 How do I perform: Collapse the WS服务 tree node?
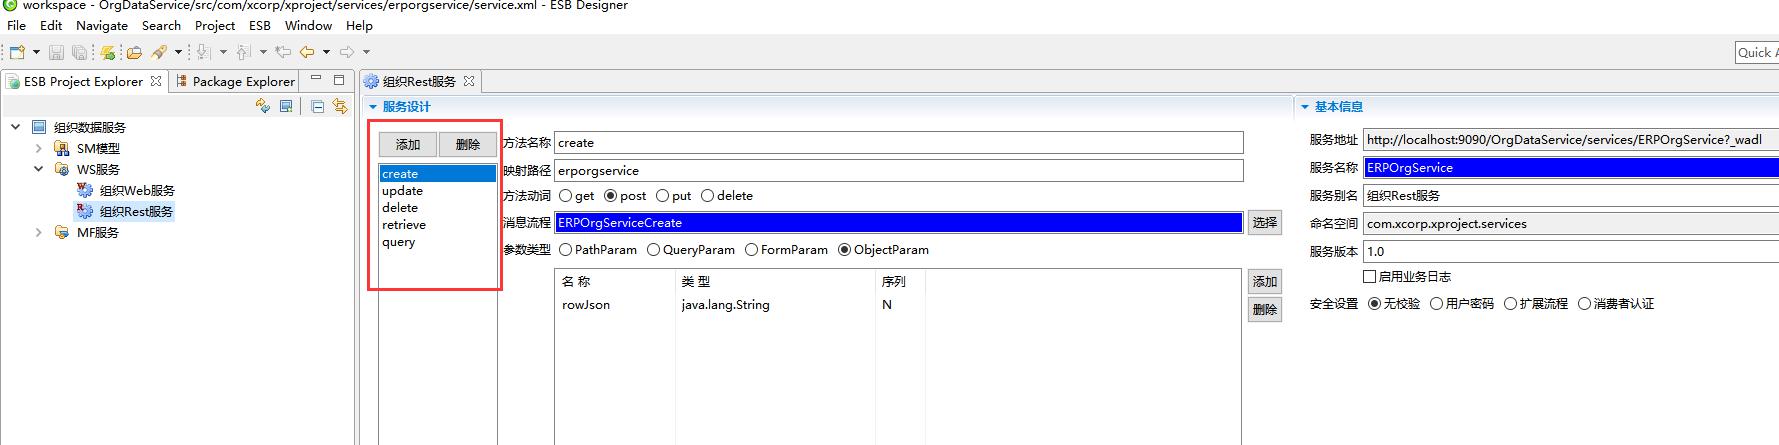coord(39,169)
